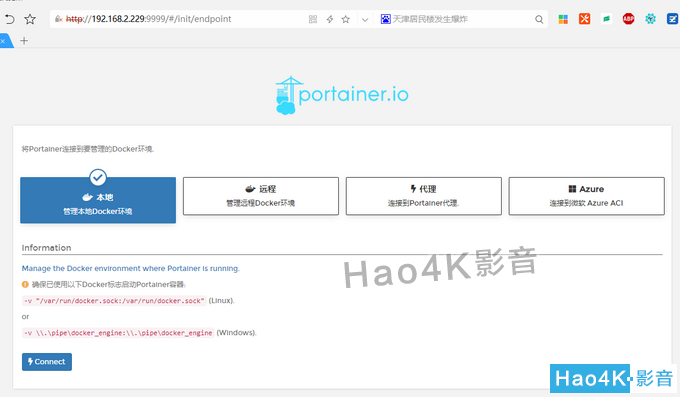The width and height of the screenshot is (680, 397).
Task: Click the Information section heading
Action: (x=46, y=248)
